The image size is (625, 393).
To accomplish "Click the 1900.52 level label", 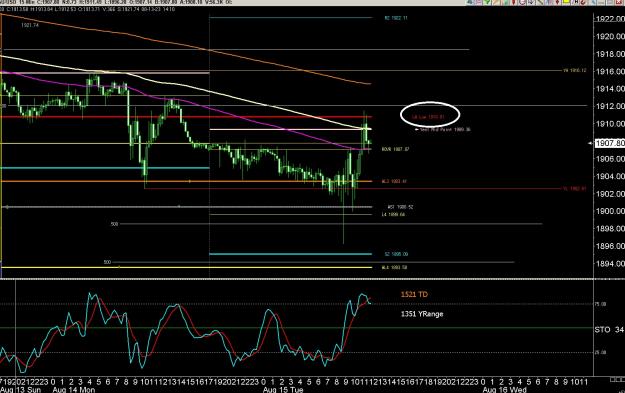I will (401, 207).
